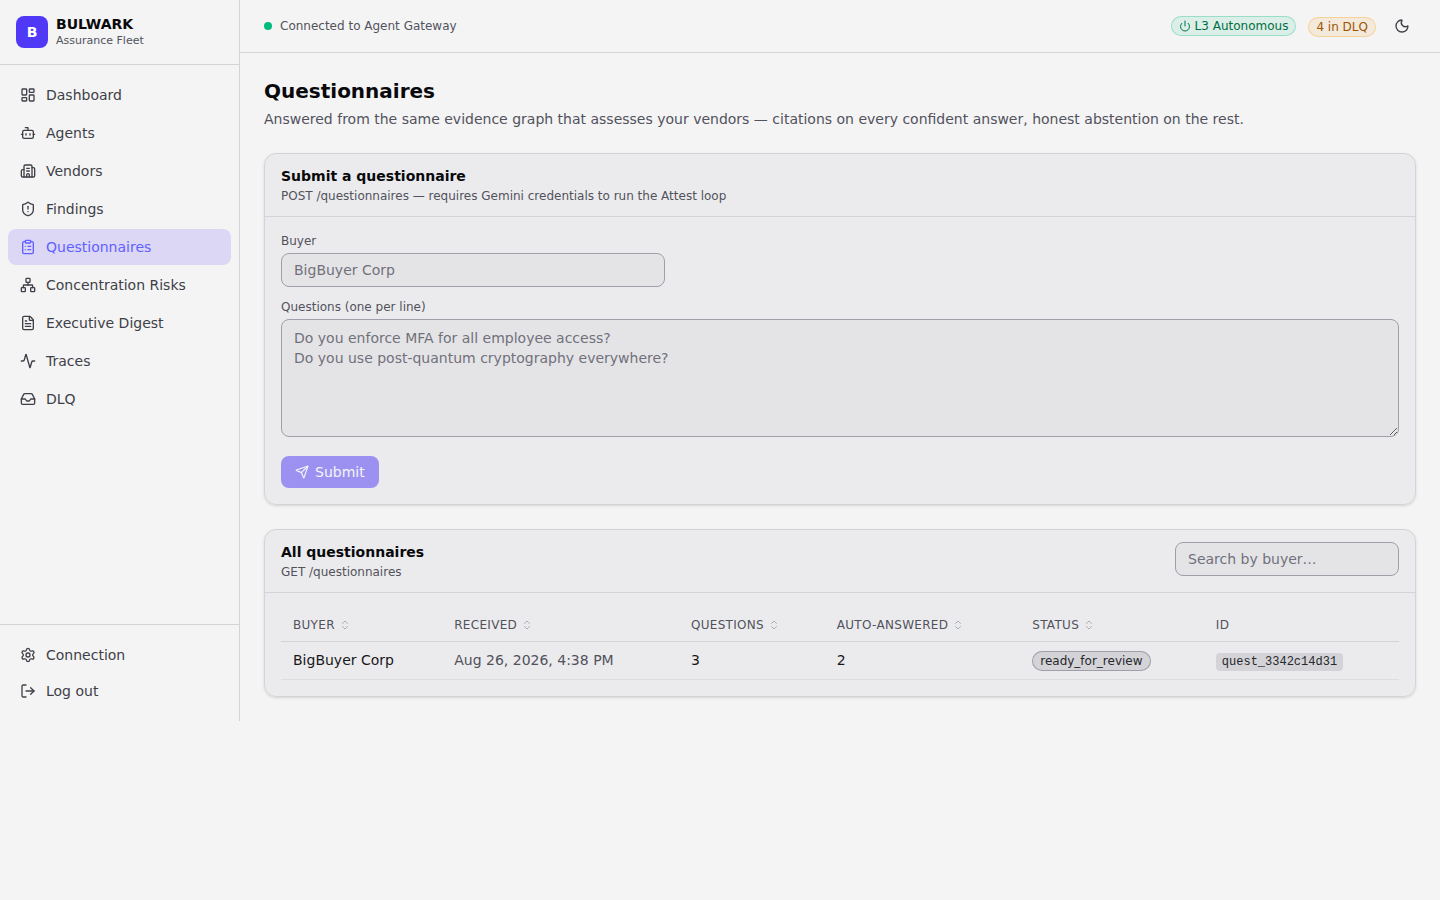This screenshot has width=1440, height=900.
Task: Sort by Questions column header
Action: [x=734, y=625]
